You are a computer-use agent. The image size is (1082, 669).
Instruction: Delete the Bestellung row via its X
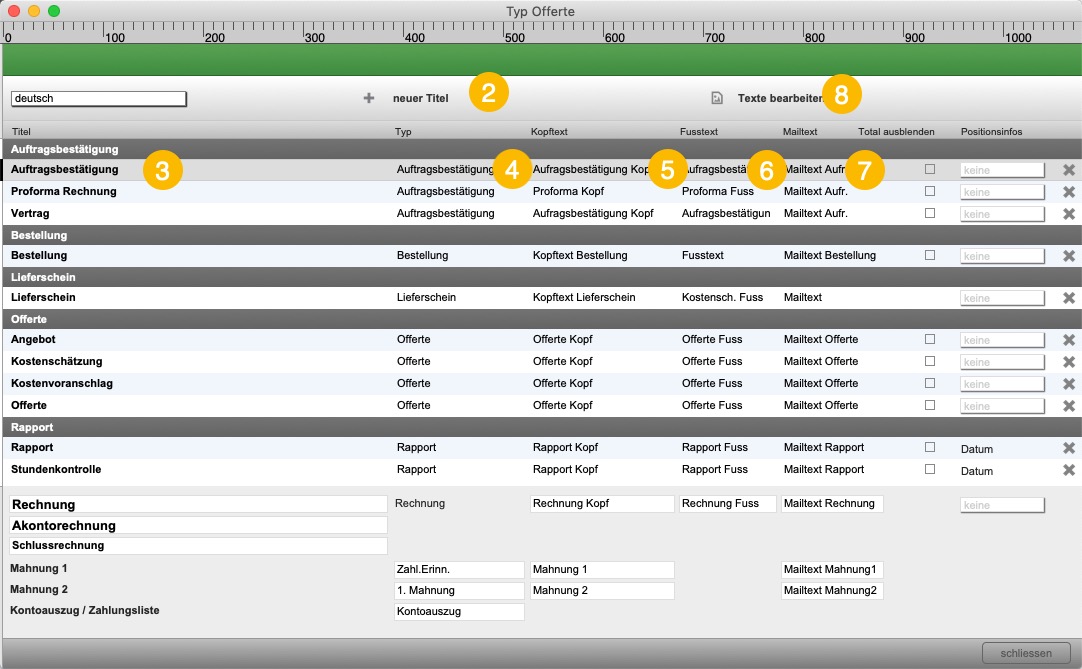point(1069,256)
